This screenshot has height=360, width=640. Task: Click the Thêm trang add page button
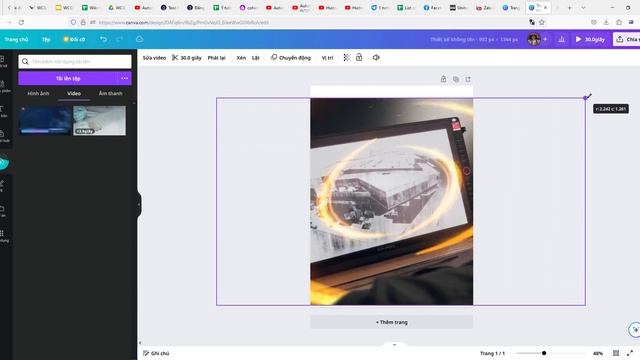[x=391, y=322]
